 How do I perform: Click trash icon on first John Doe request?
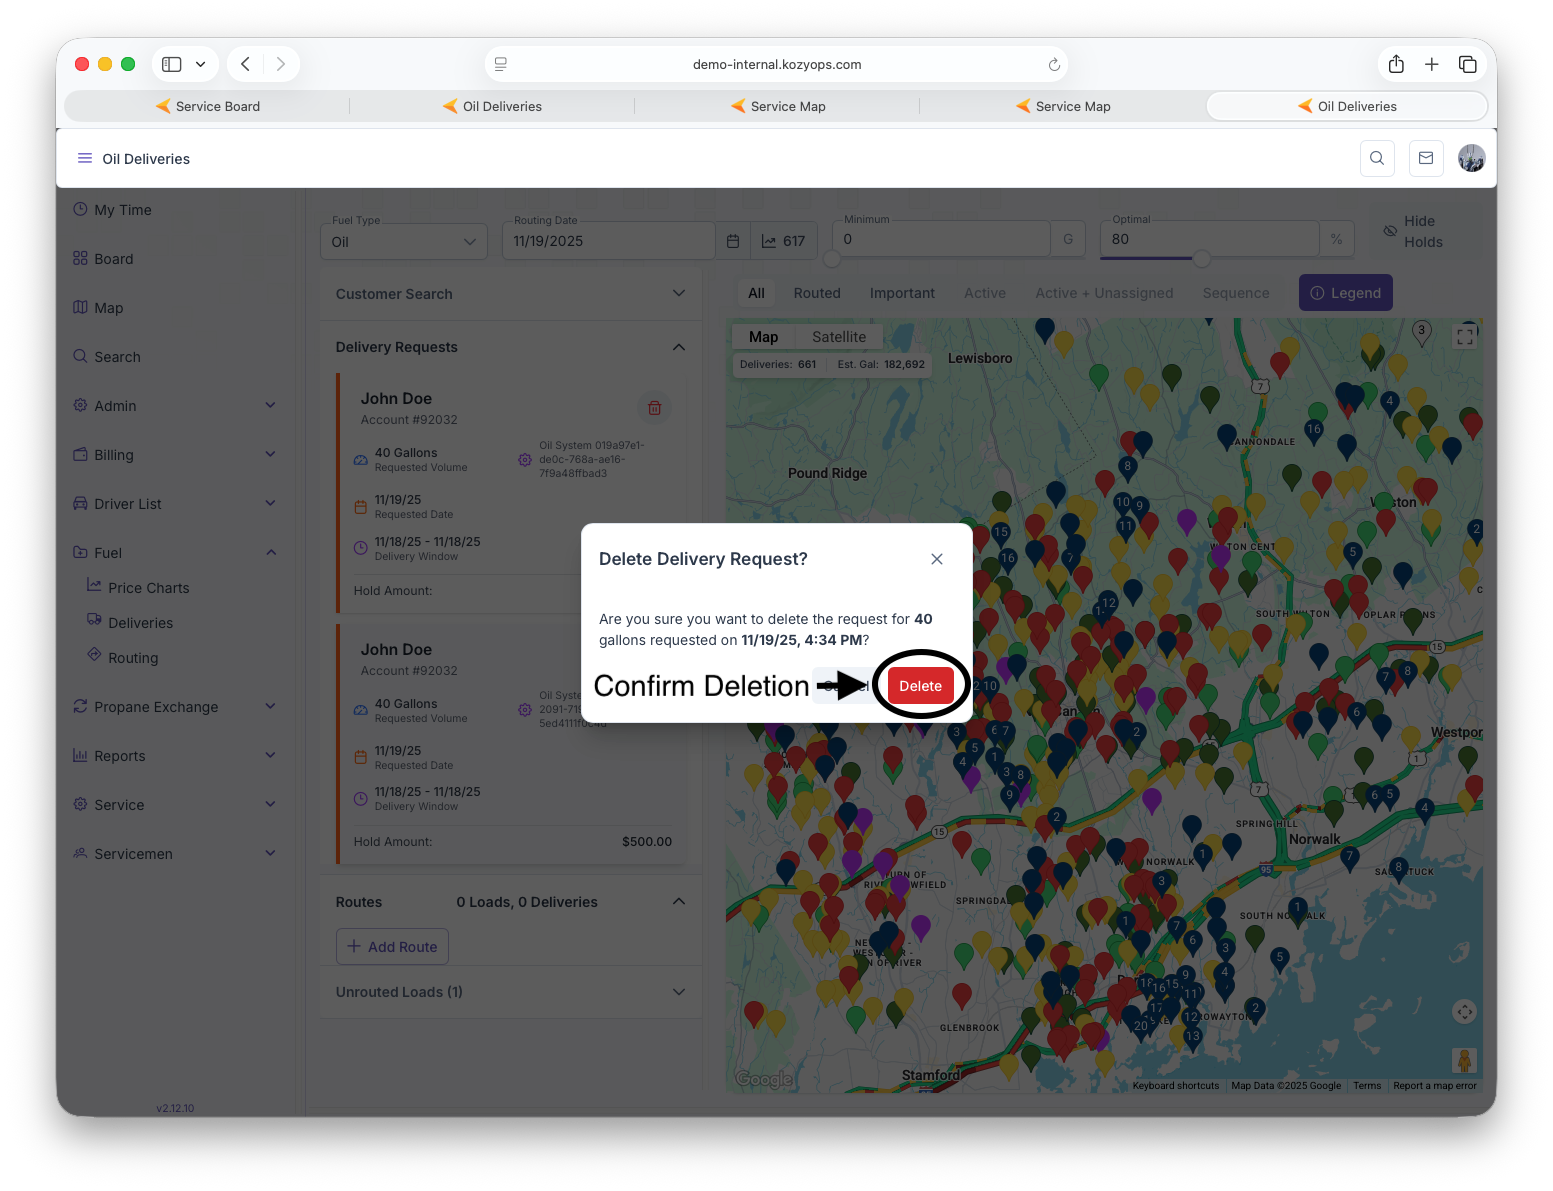coord(655,408)
